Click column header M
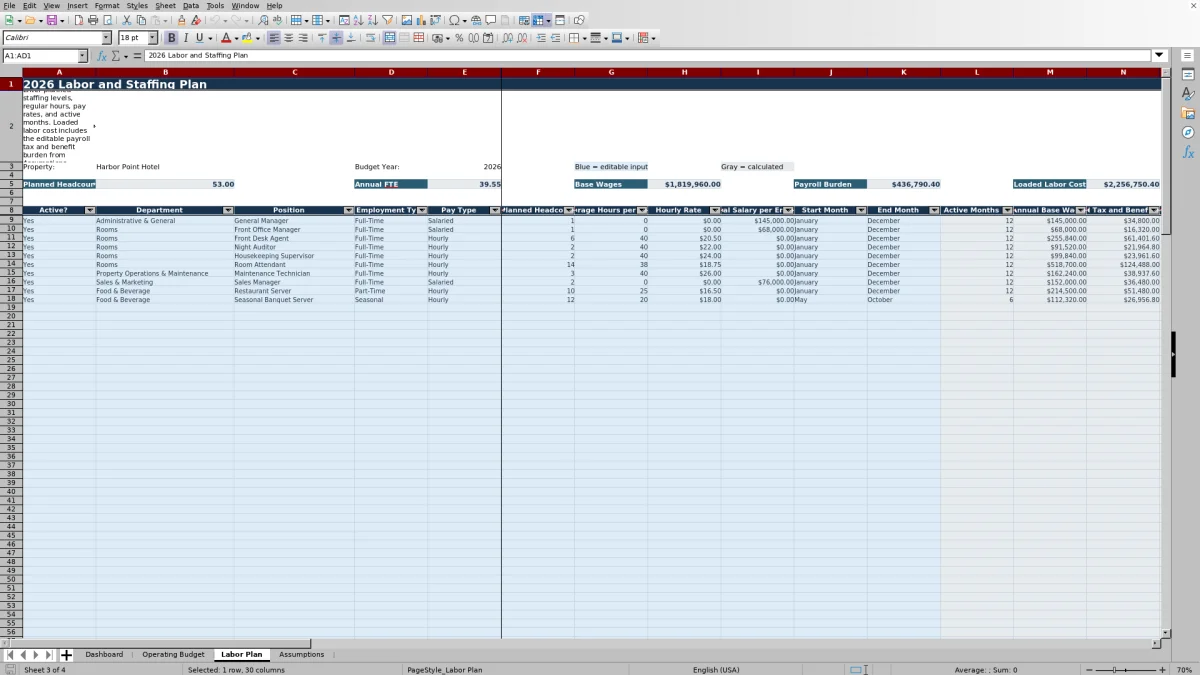1200x675 pixels. (x=1050, y=72)
